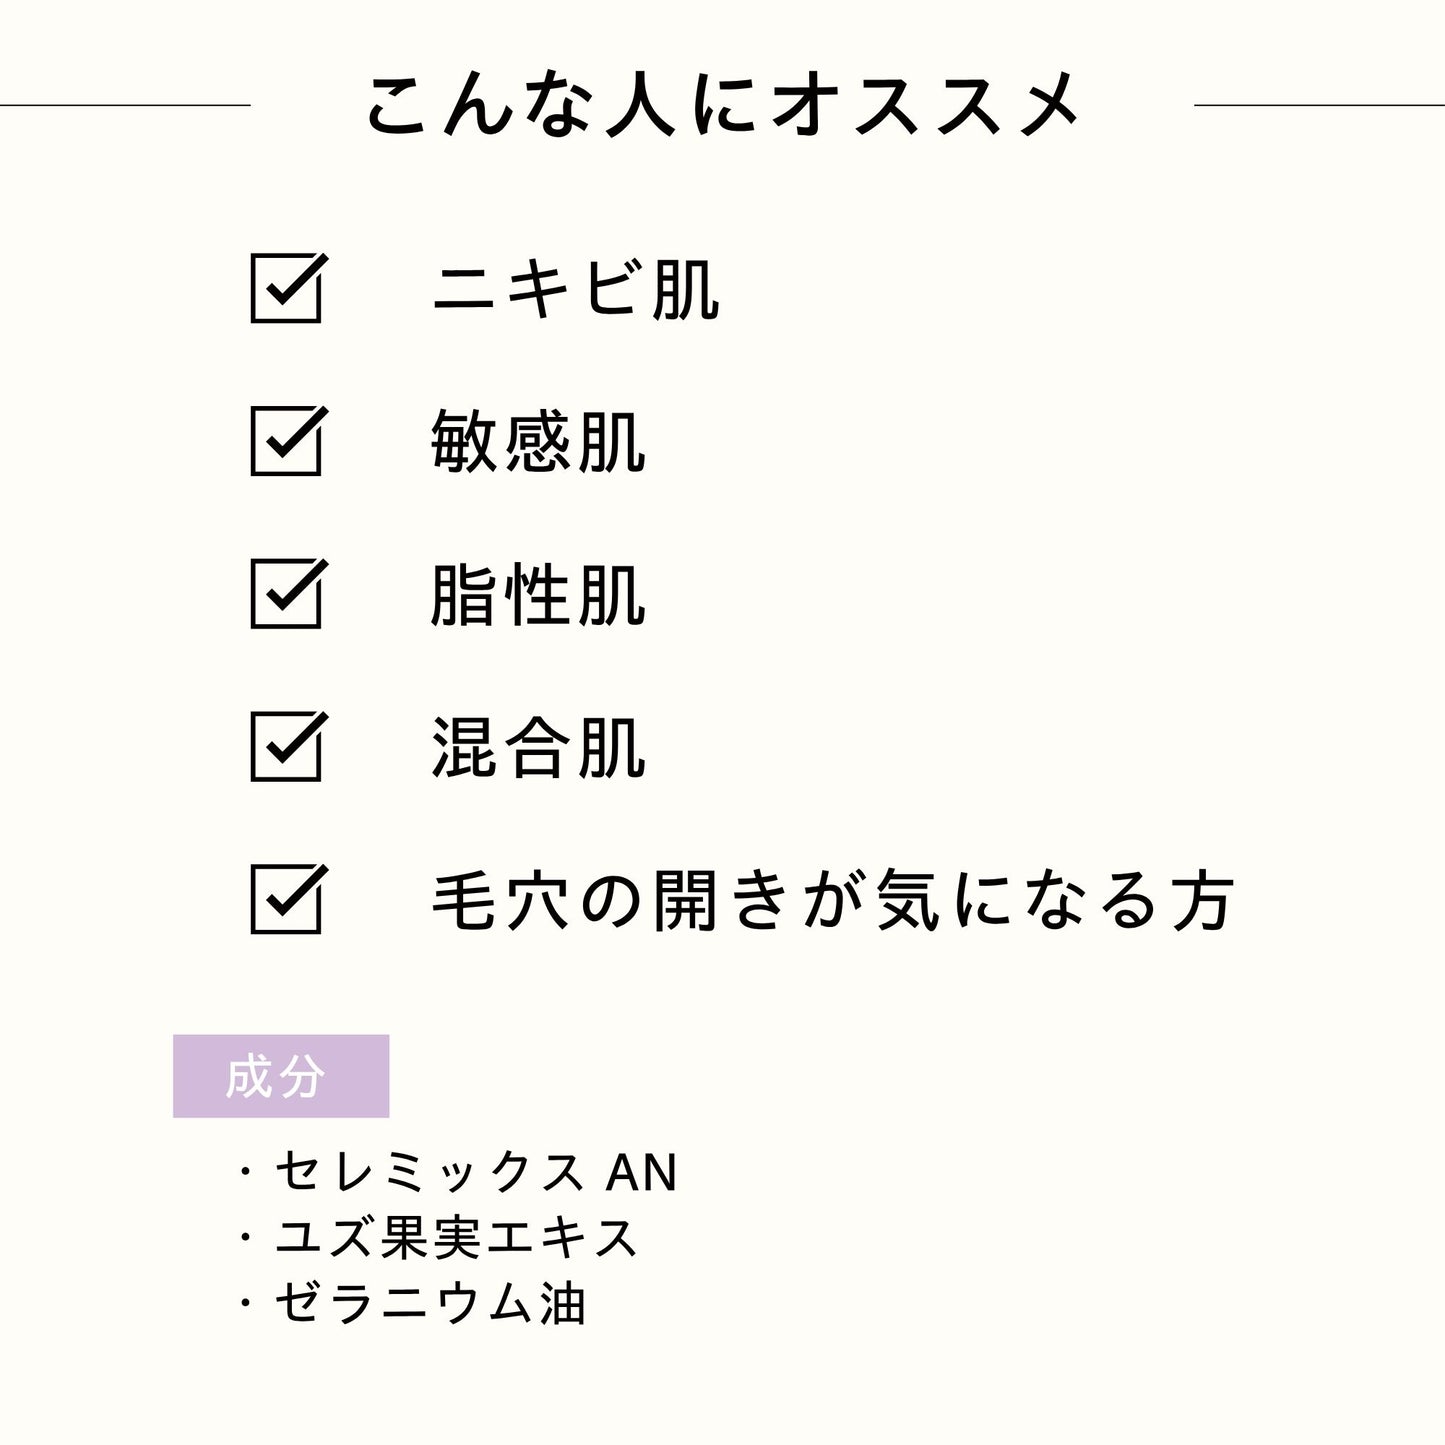Toggle the ニキビ肌 checkbox

pyautogui.click(x=286, y=289)
